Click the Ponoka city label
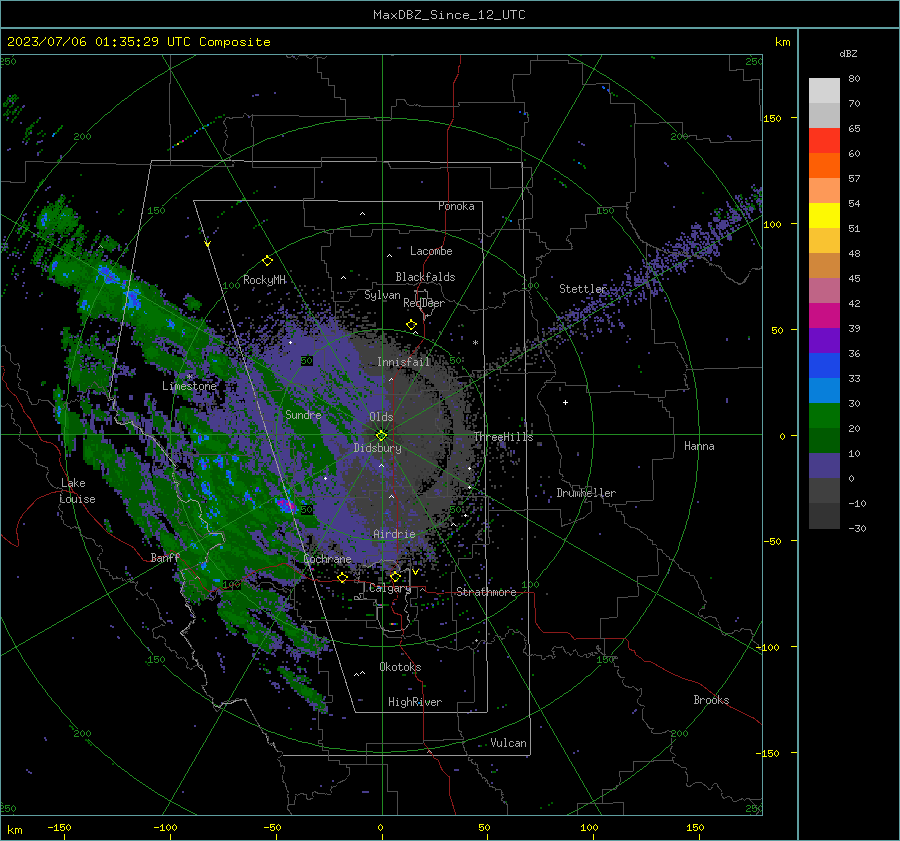 pos(456,206)
